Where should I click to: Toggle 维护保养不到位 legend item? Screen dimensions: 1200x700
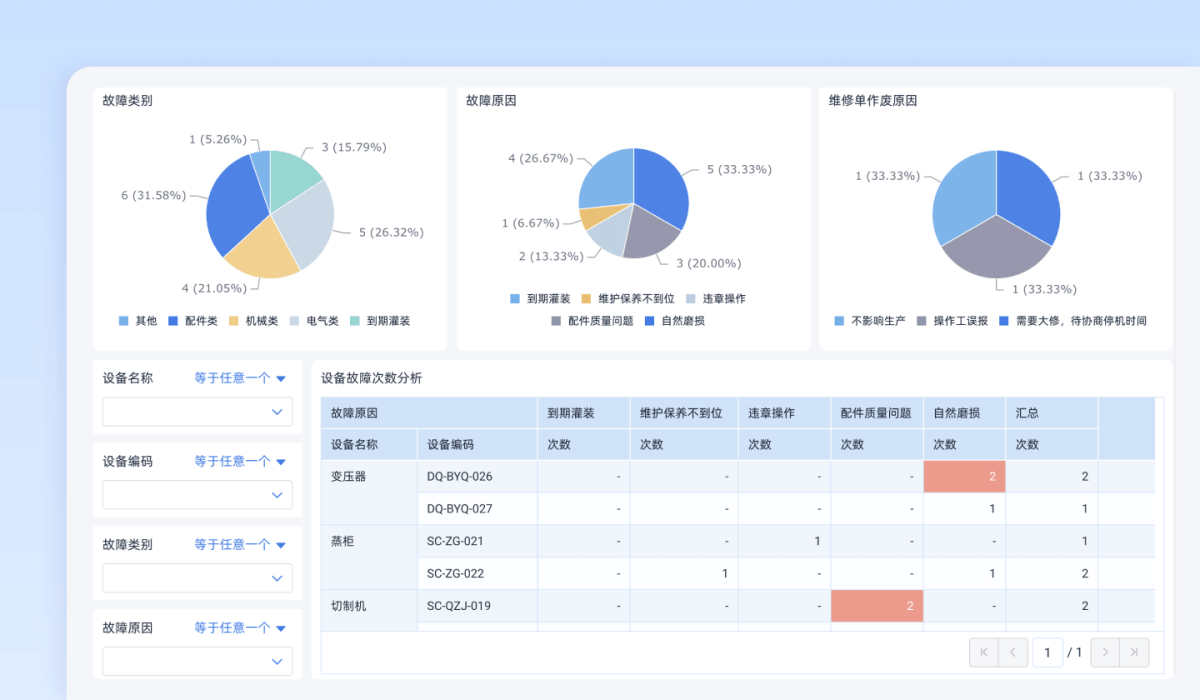coord(628,299)
